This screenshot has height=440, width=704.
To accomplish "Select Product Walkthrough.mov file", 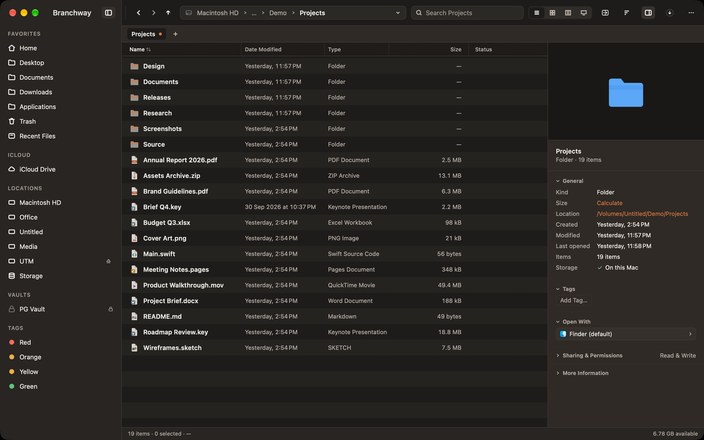I will [334, 286].
